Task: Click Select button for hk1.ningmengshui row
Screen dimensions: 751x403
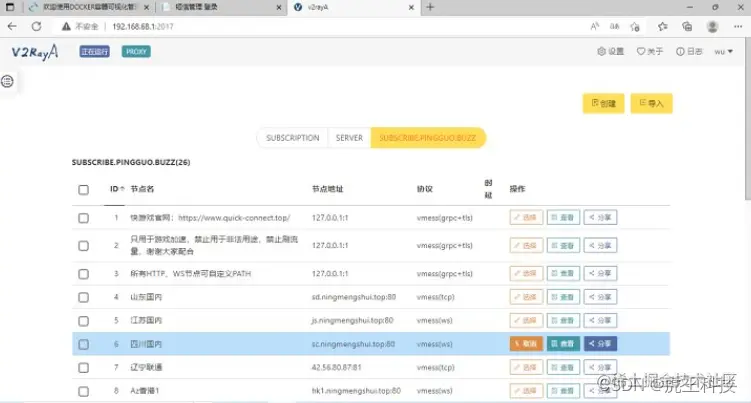Action: (526, 391)
